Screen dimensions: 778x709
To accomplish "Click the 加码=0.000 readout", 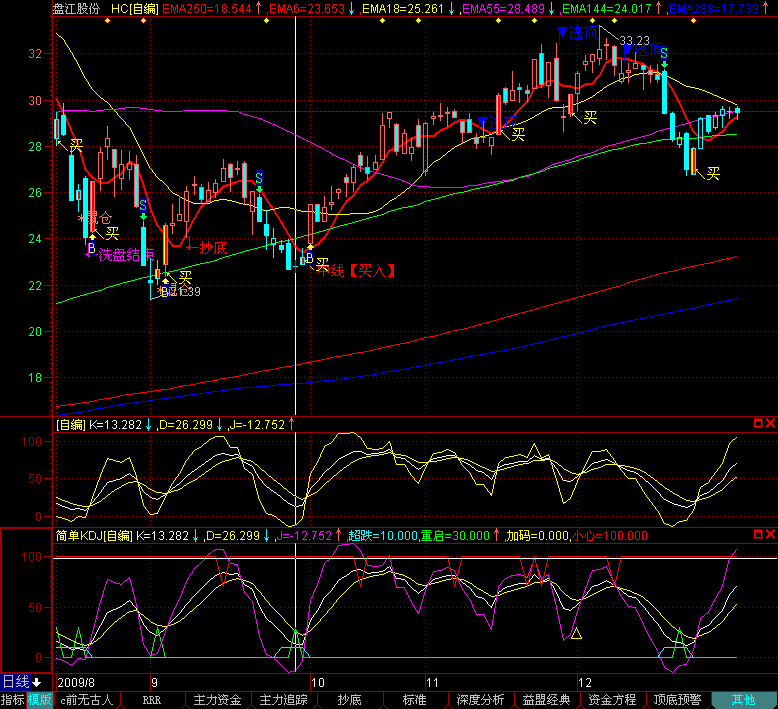I will 537,536.
